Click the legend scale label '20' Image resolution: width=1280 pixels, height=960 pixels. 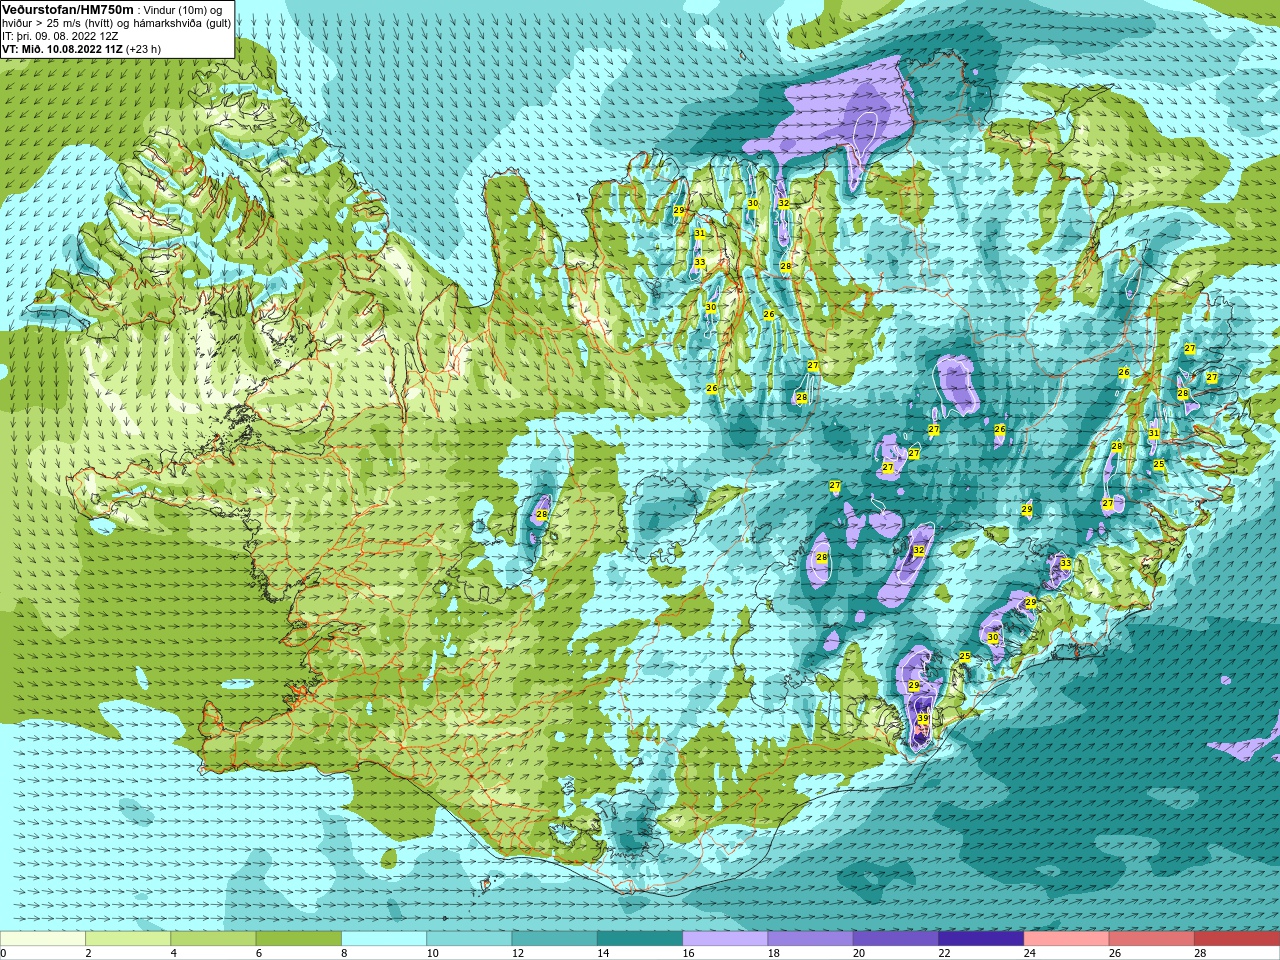click(x=859, y=953)
